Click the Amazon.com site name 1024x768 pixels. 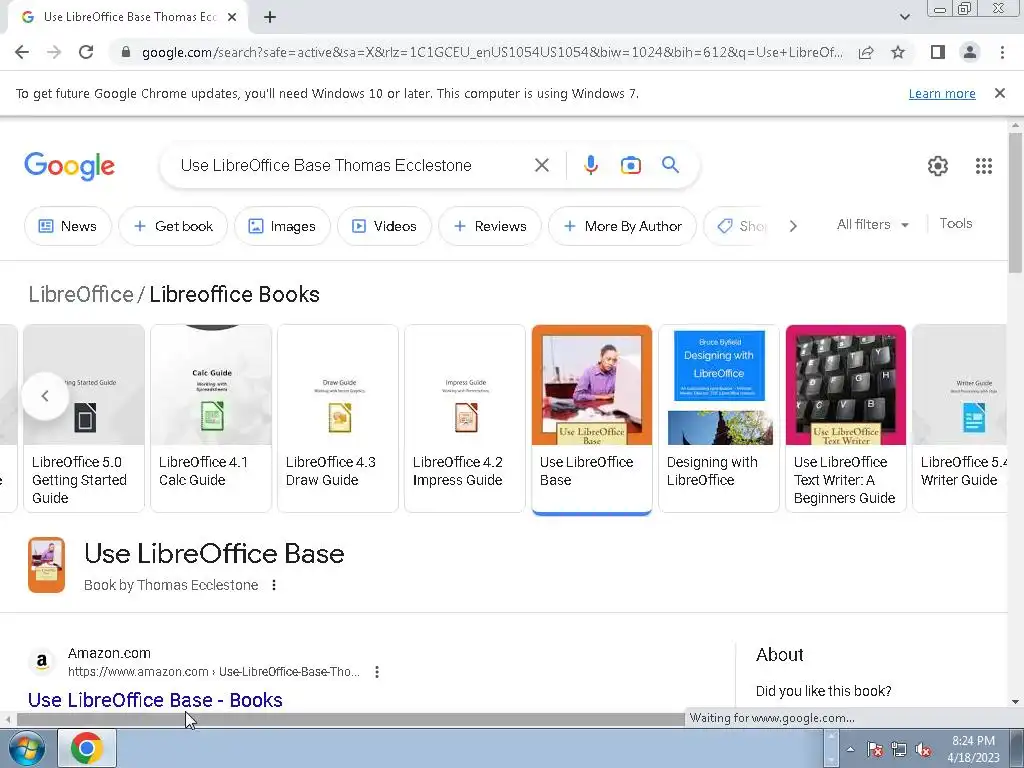pyautogui.click(x=109, y=653)
